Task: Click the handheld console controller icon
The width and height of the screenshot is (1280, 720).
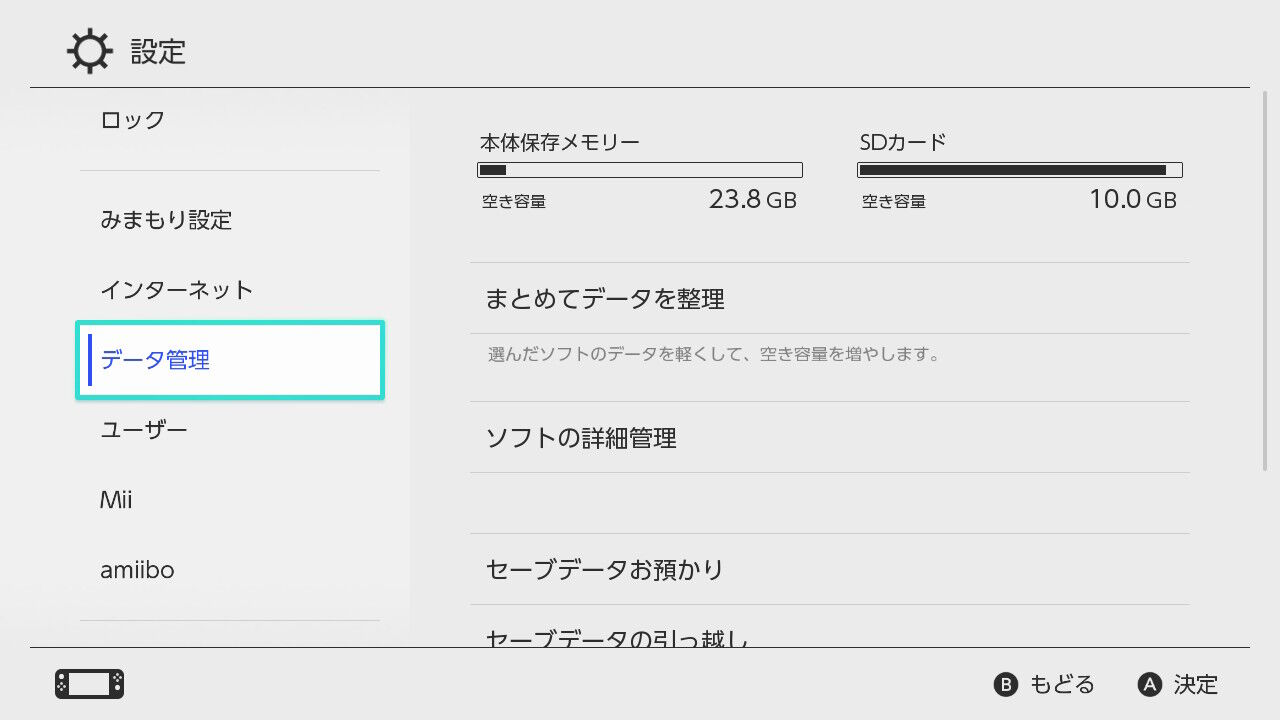Action: pos(89,684)
